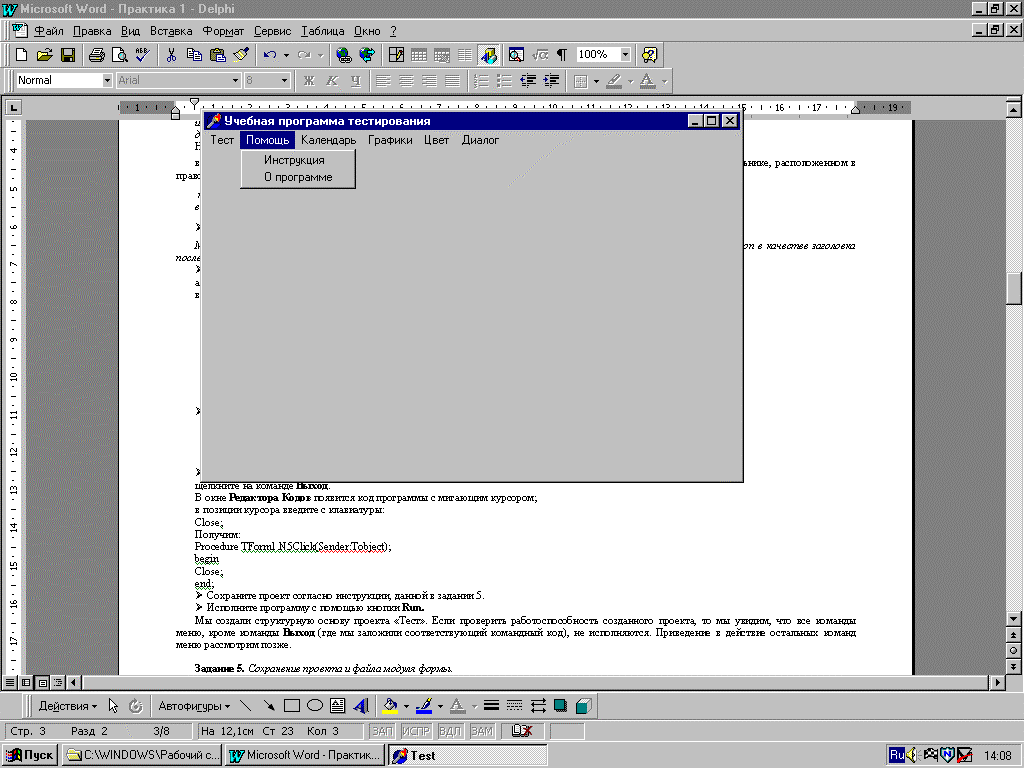Open the font size 8 dropdown
Image resolution: width=1024 pixels, height=768 pixels.
(284, 80)
